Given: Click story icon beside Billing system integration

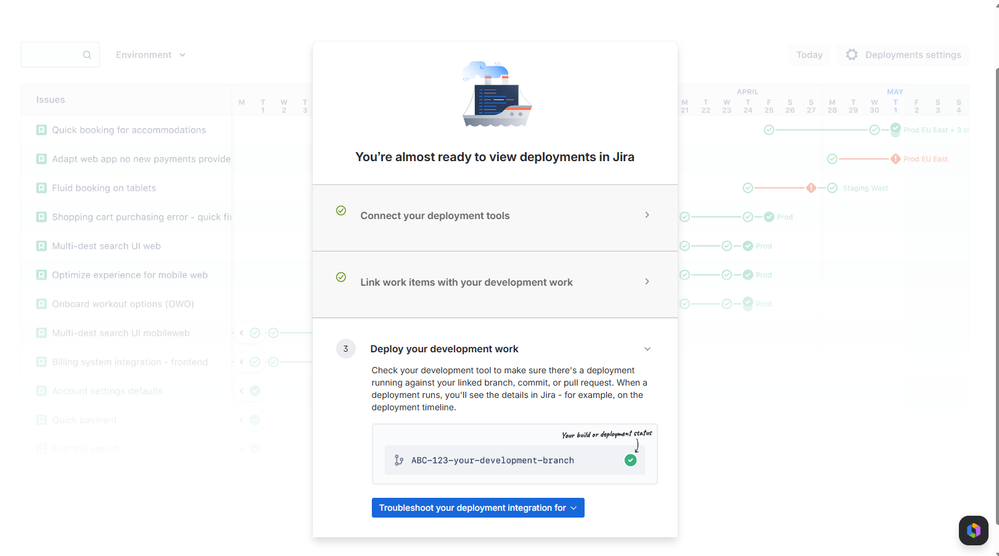Looking at the screenshot, I should (41, 362).
